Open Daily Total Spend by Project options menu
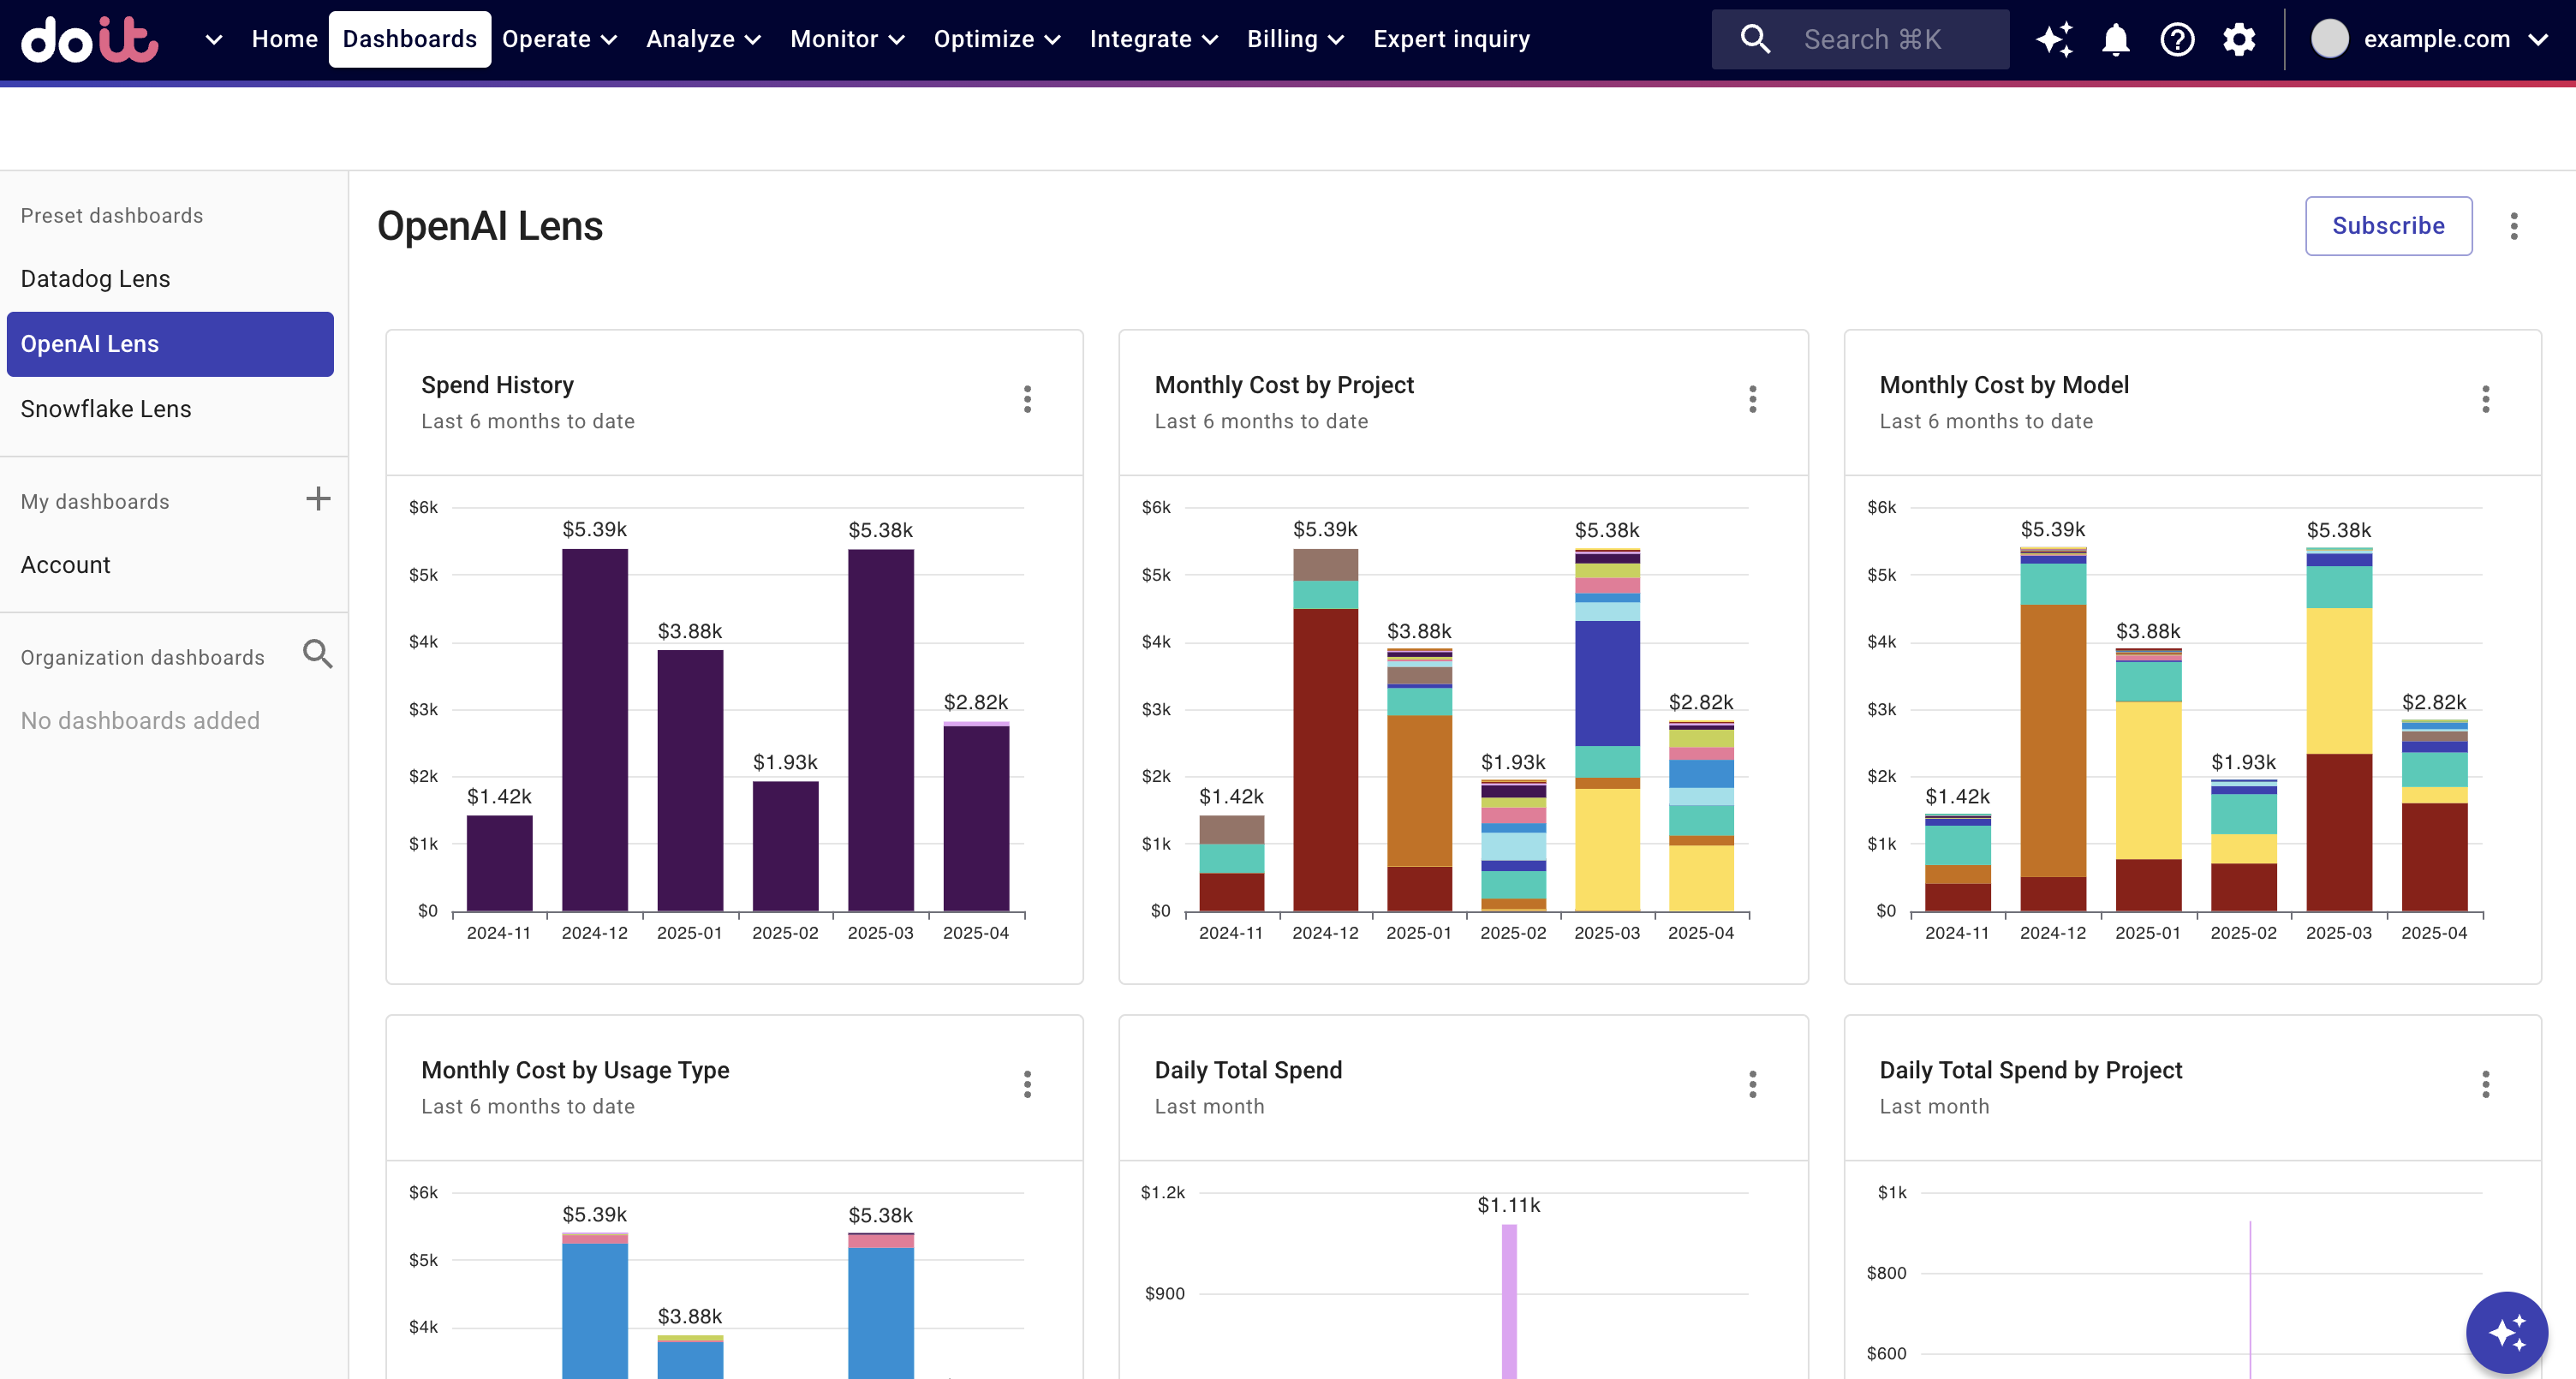Screen dimensions: 2576x1379 (2485, 1084)
